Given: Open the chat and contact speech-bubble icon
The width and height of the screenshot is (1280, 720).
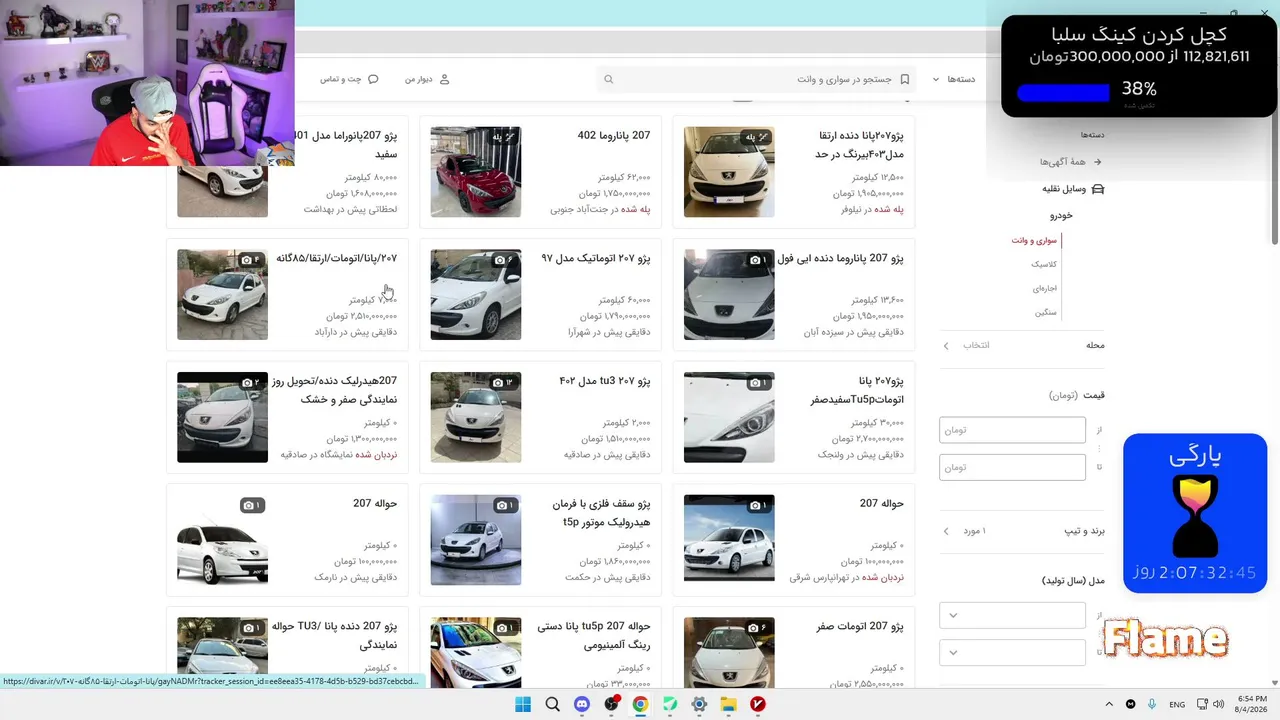Looking at the screenshot, I should click(x=373, y=79).
